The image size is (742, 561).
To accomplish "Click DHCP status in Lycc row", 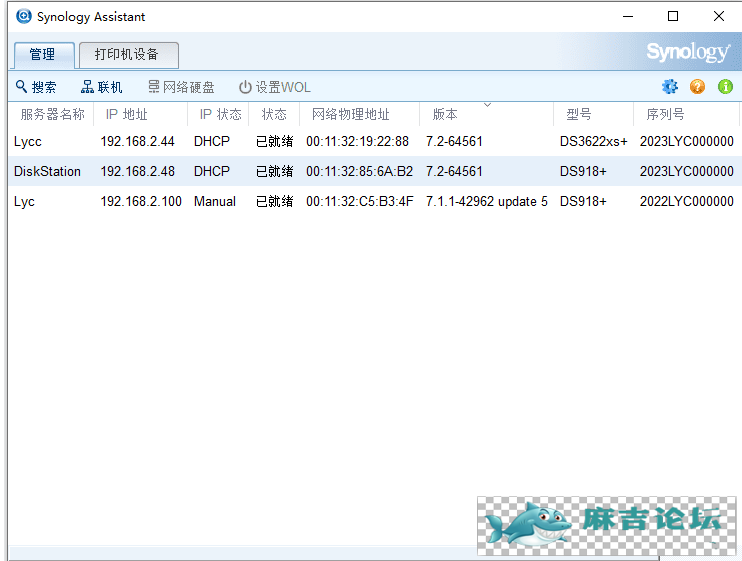I will (212, 141).
